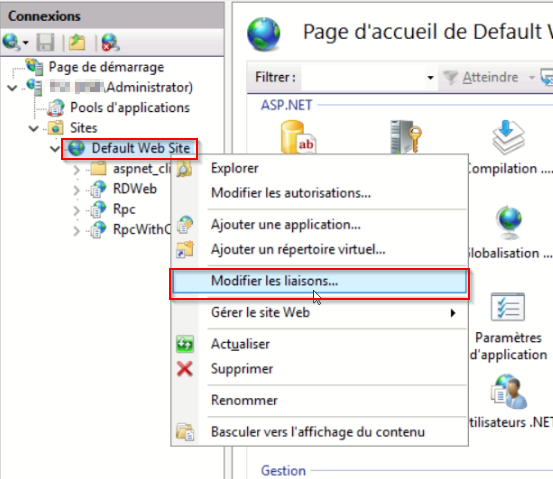Expand the RpcWithCert node
Image resolution: width=553 pixels, height=479 pixels.
(77, 231)
